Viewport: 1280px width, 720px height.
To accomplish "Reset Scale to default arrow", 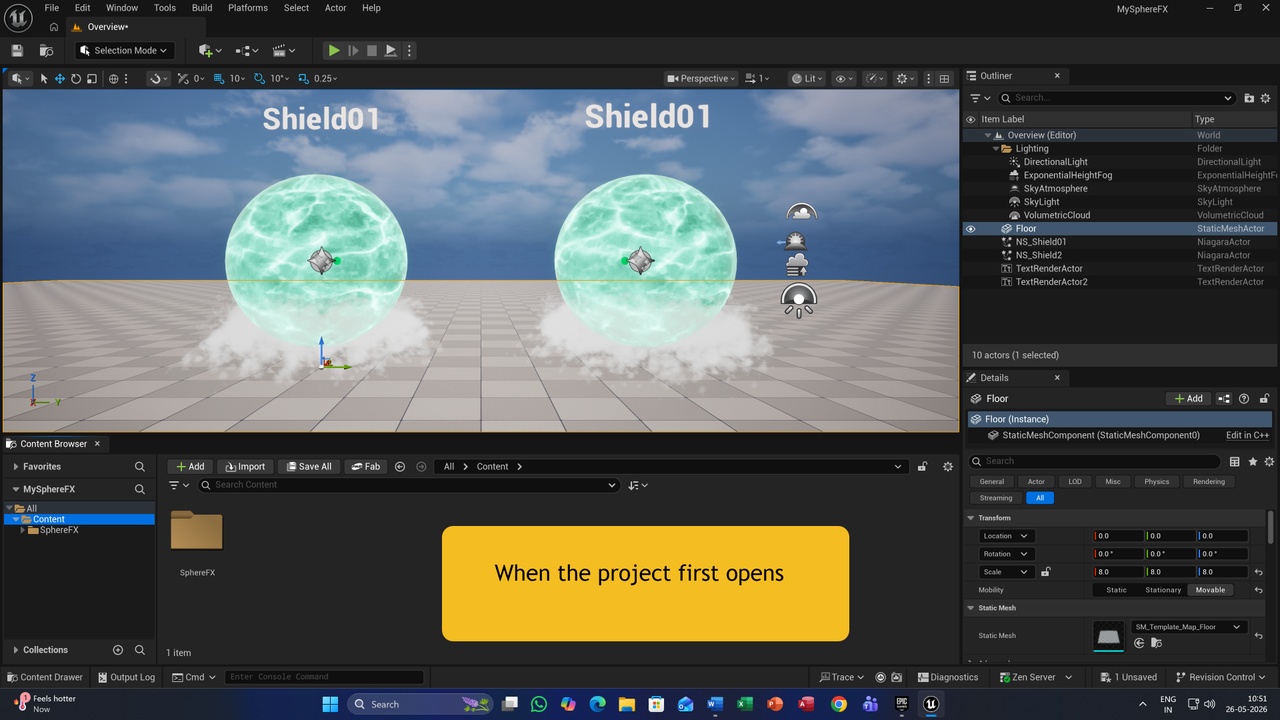I will pyautogui.click(x=1258, y=572).
